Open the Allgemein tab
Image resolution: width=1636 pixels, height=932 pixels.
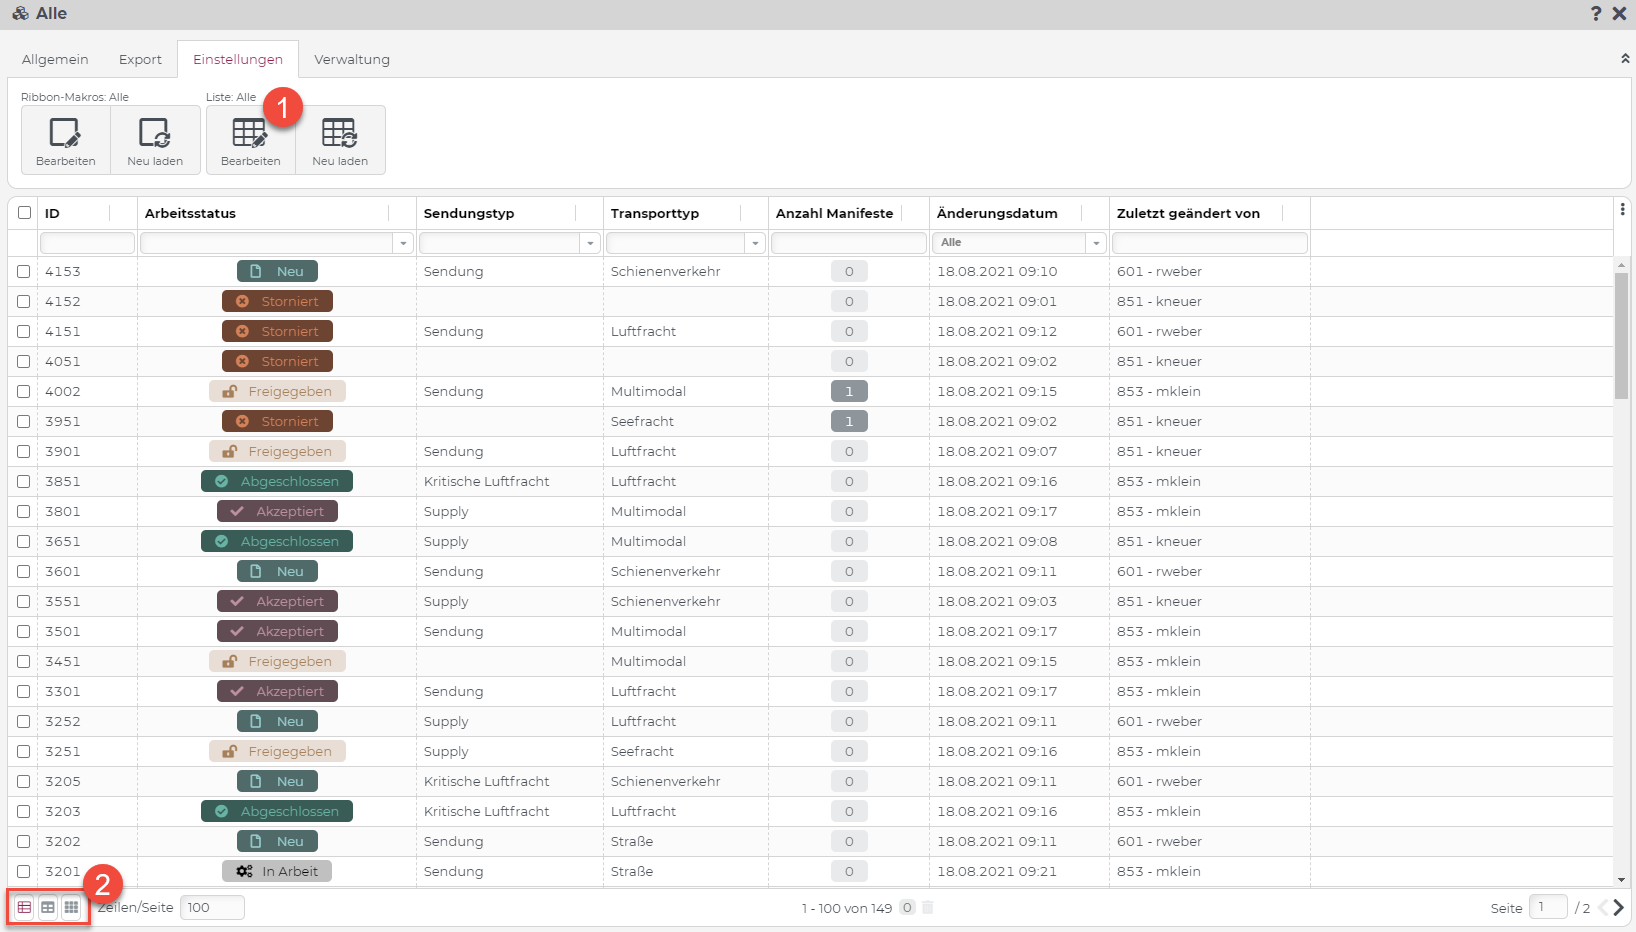55,59
